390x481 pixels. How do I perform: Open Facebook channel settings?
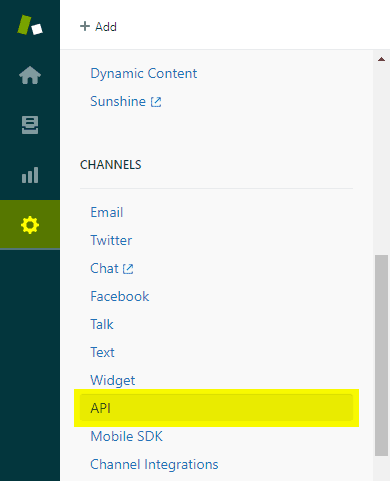[120, 296]
